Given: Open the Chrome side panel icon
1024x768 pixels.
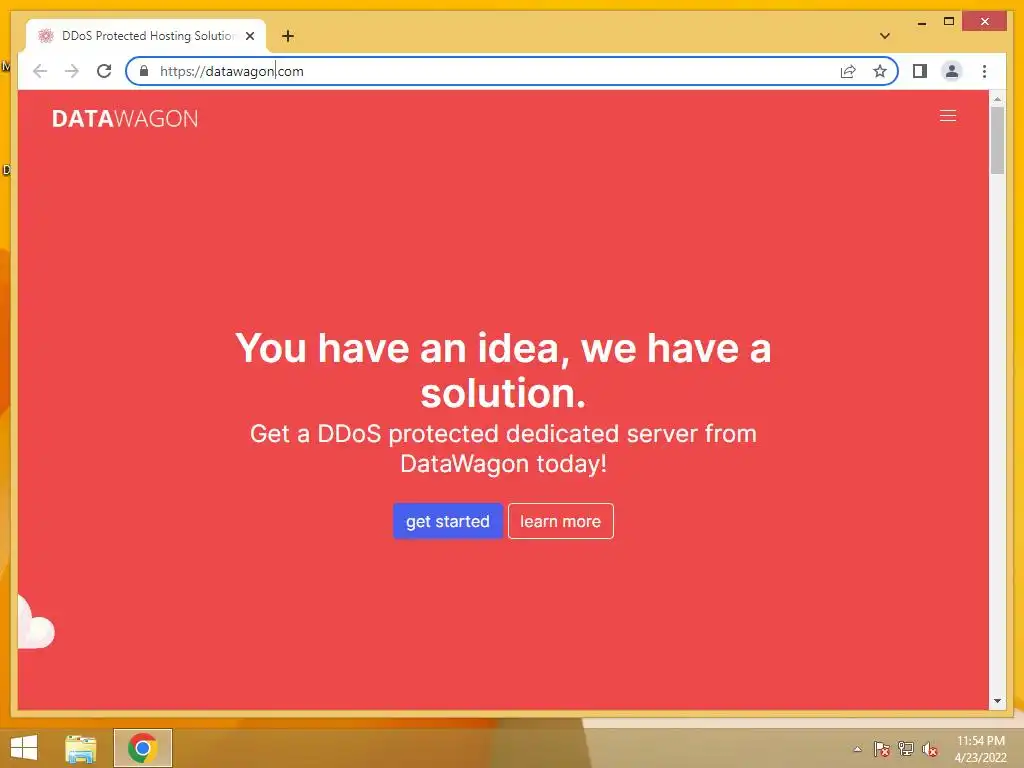Looking at the screenshot, I should click(920, 71).
